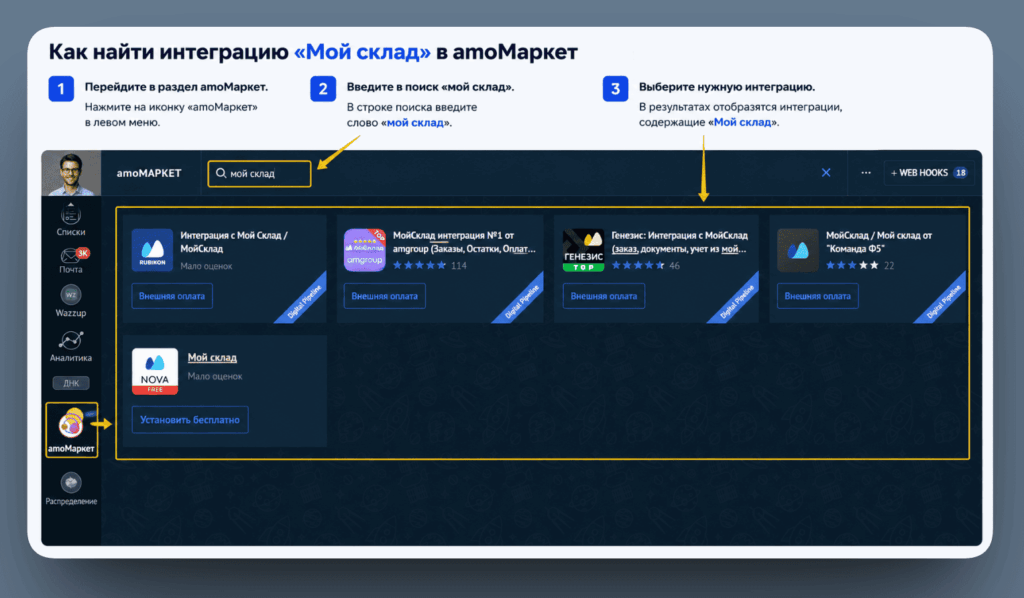Click the magnifier icon in search field
Image resolution: width=1024 pixels, height=598 pixels.
(x=221, y=173)
